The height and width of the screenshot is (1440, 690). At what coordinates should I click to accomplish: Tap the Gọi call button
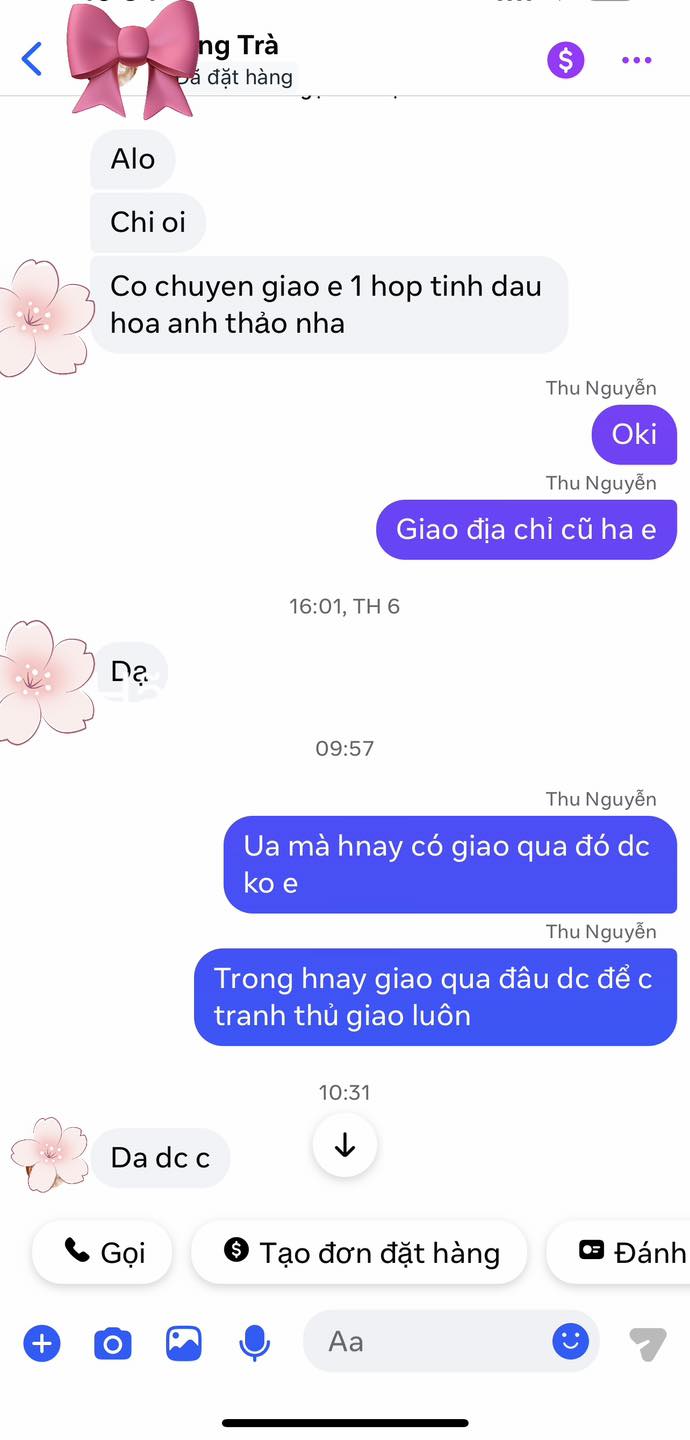tap(103, 1252)
